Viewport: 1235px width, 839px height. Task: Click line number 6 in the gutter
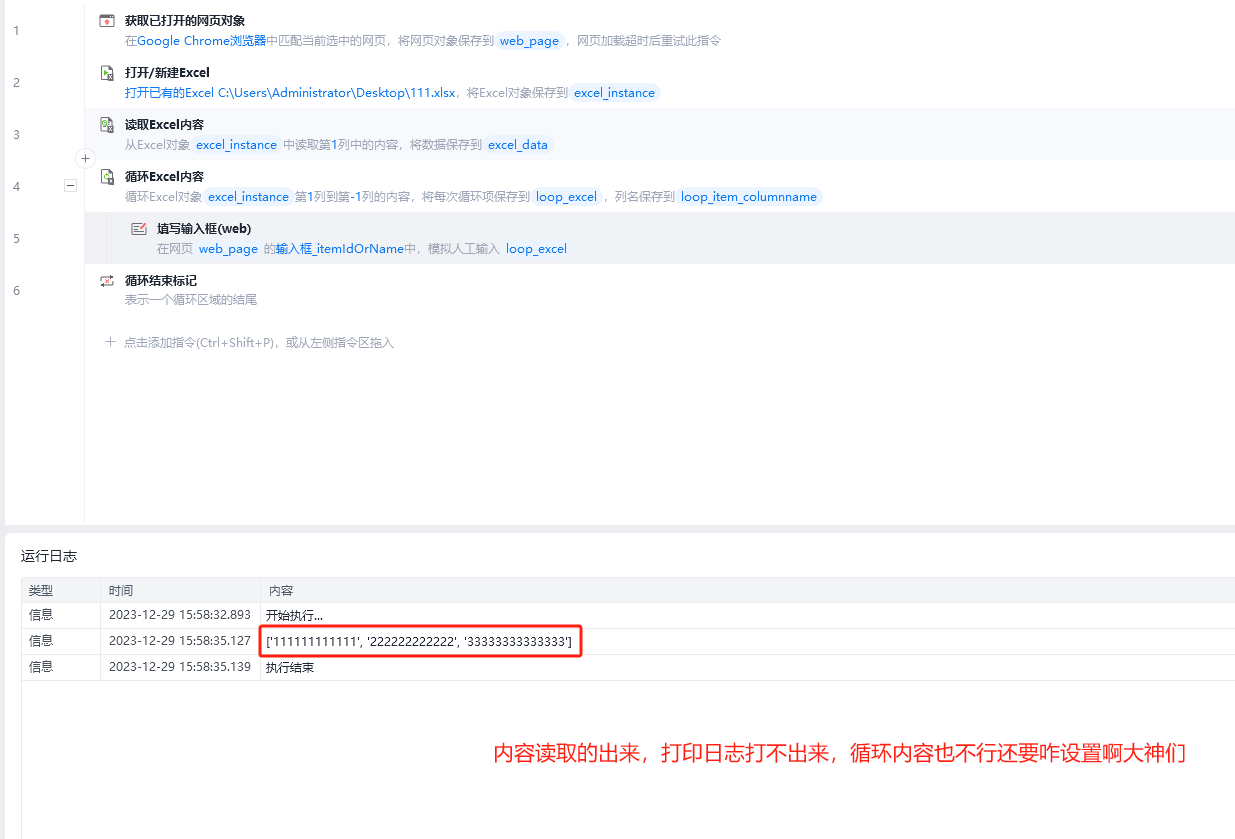click(16, 291)
